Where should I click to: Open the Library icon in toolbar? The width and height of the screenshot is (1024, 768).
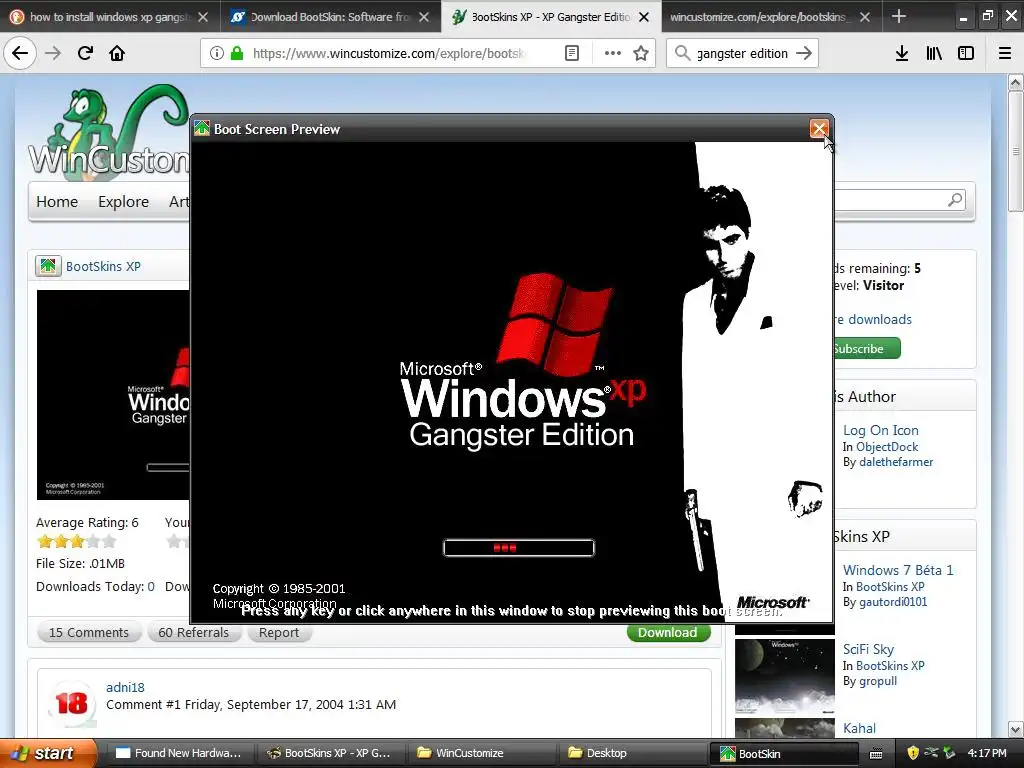[934, 53]
